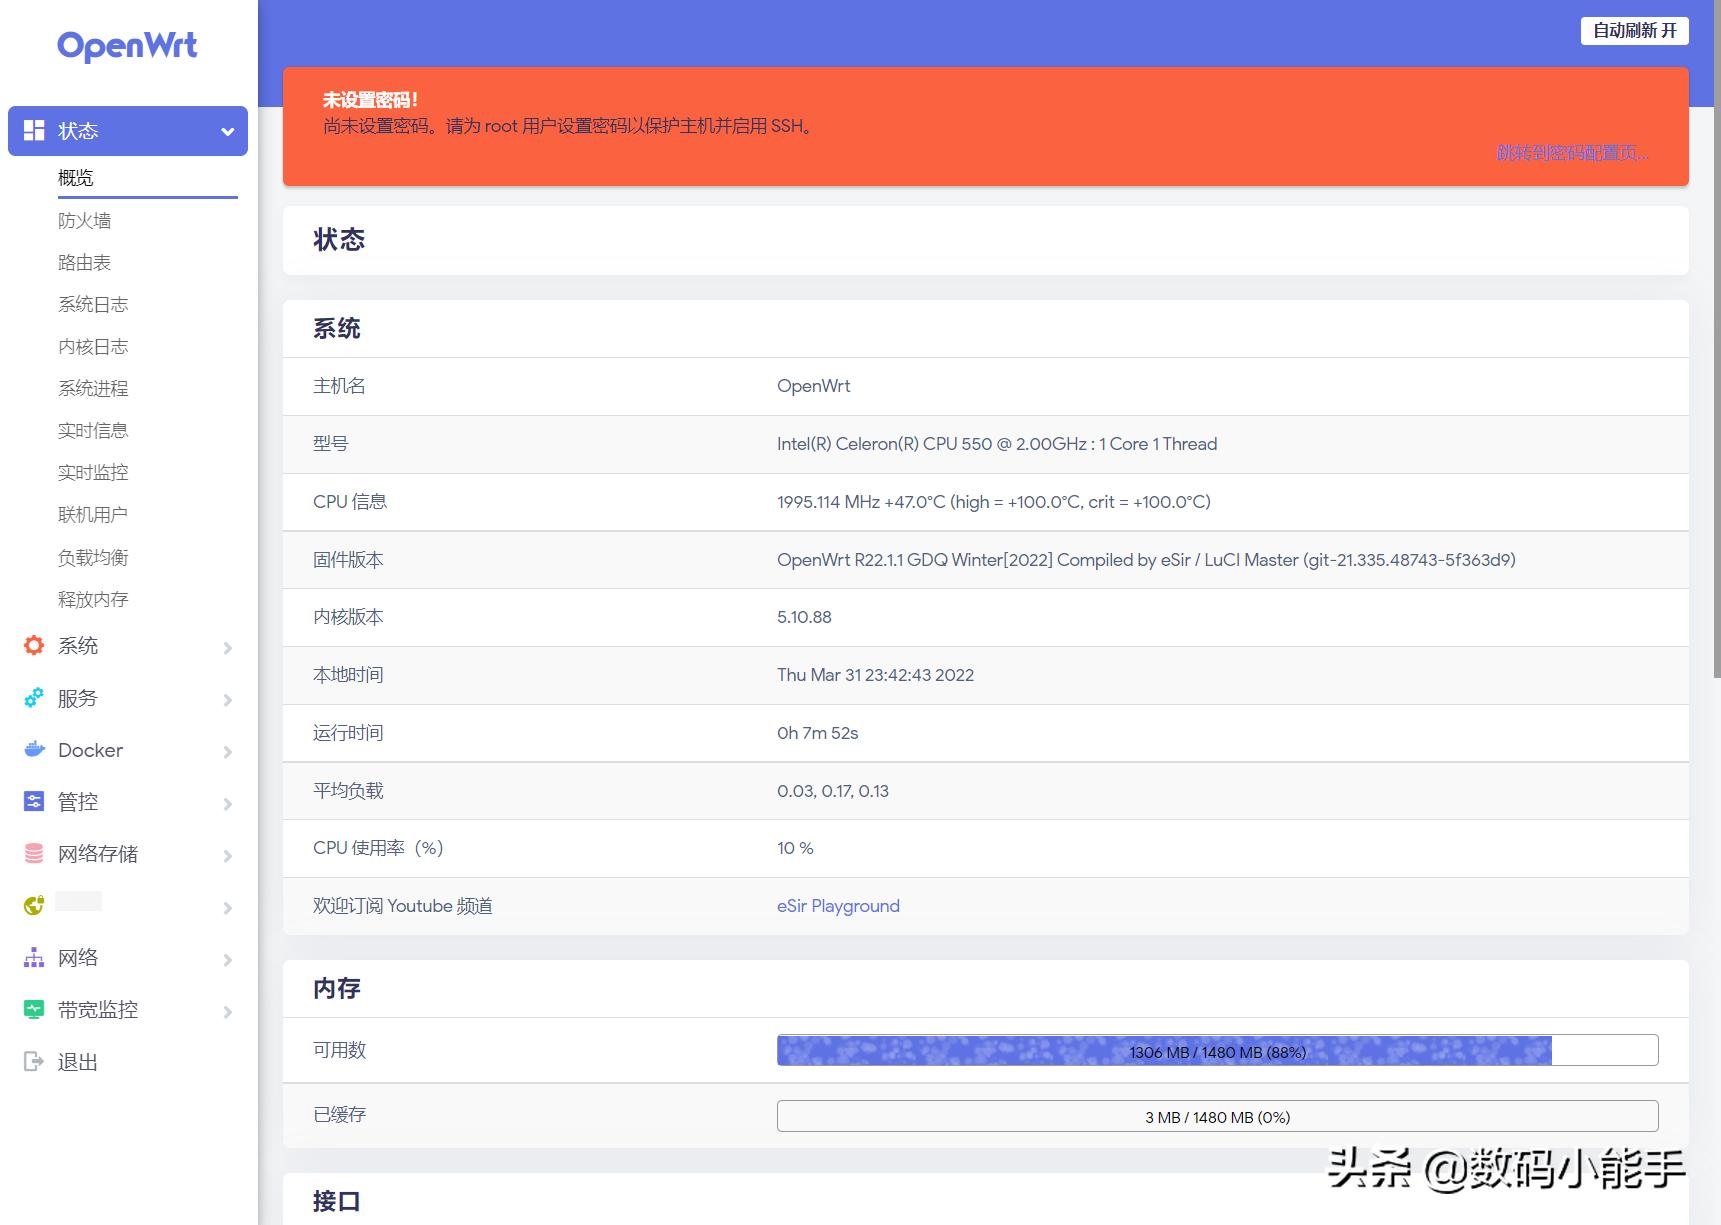This screenshot has height=1225, width=1721.
Task: Click the 跳转到密码配置页 link
Action: click(x=1572, y=153)
